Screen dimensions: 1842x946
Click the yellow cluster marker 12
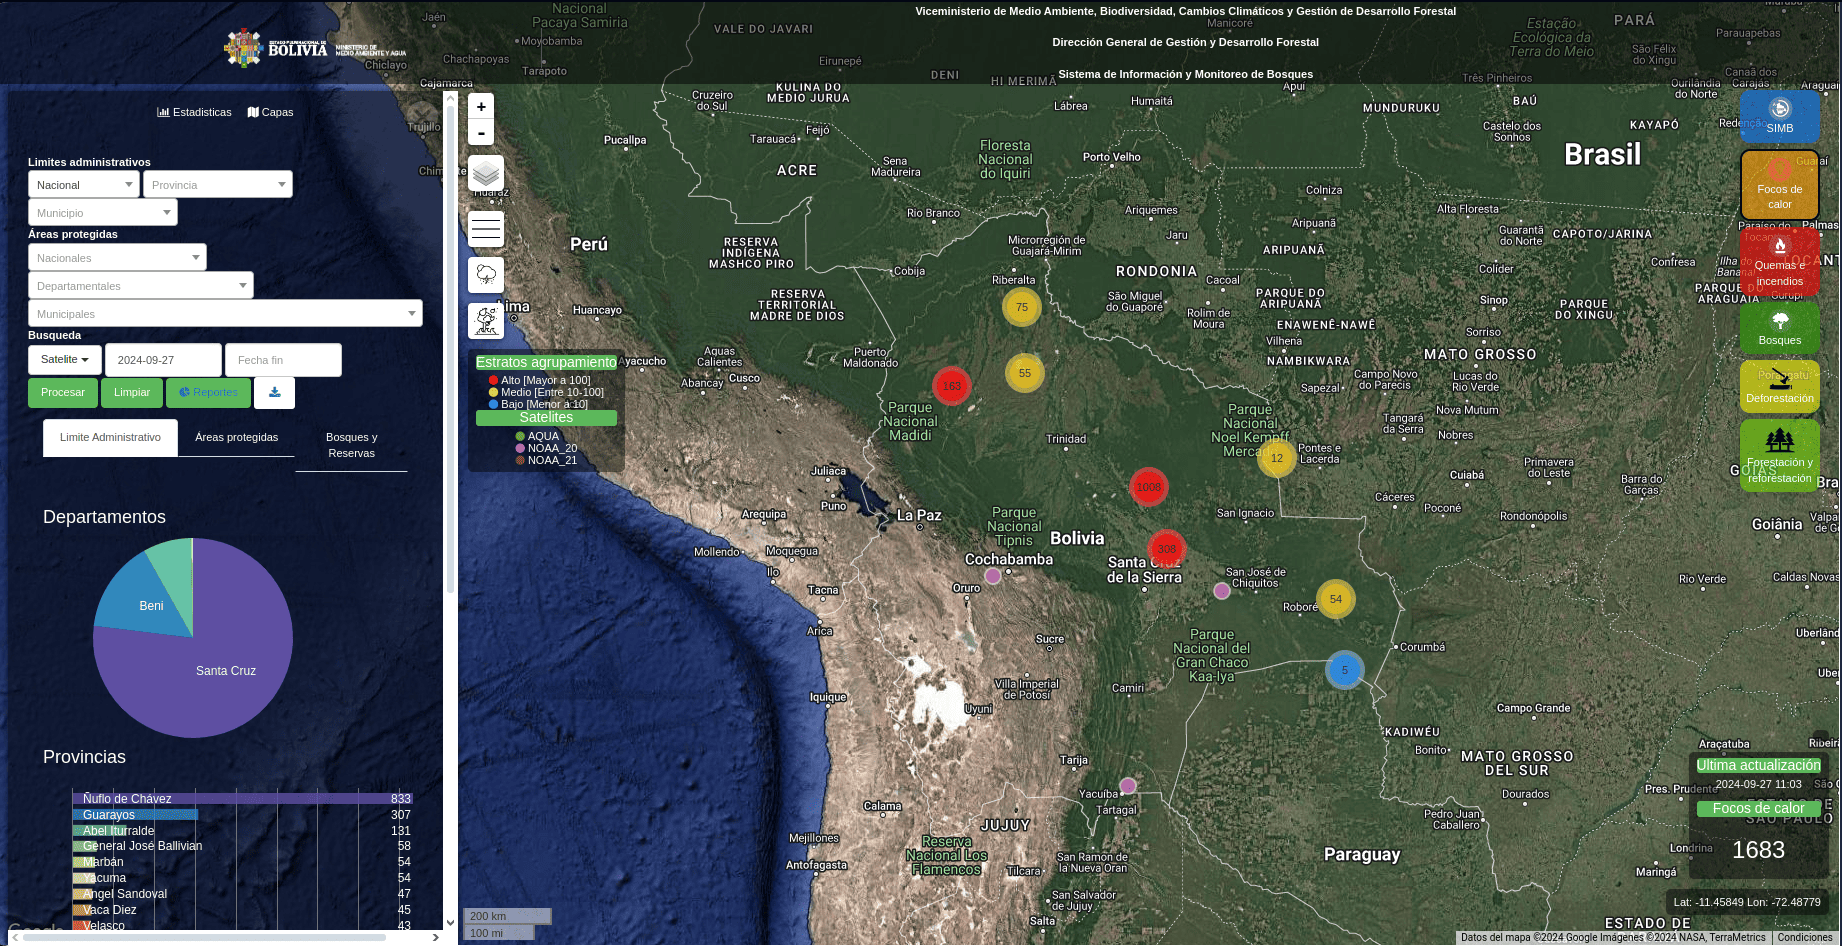point(1277,458)
